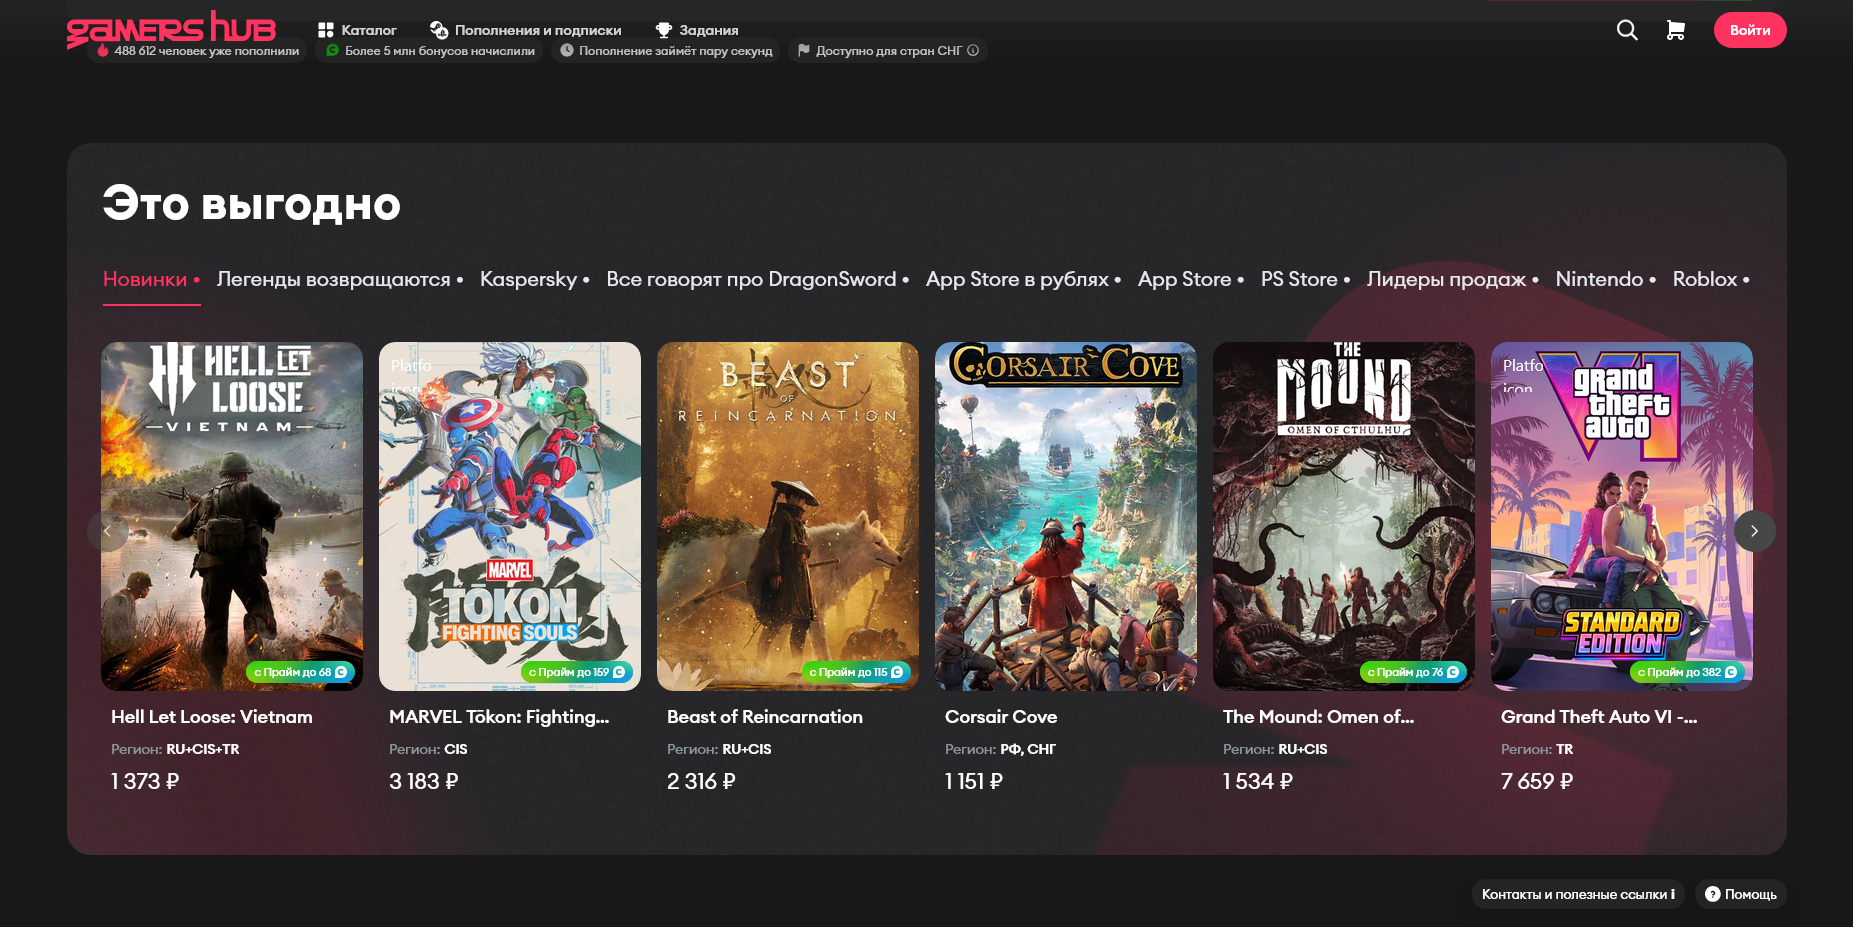Open the MARVEL Tōkon Fighting Souls cover
Image resolution: width=1853 pixels, height=927 pixels.
point(510,516)
